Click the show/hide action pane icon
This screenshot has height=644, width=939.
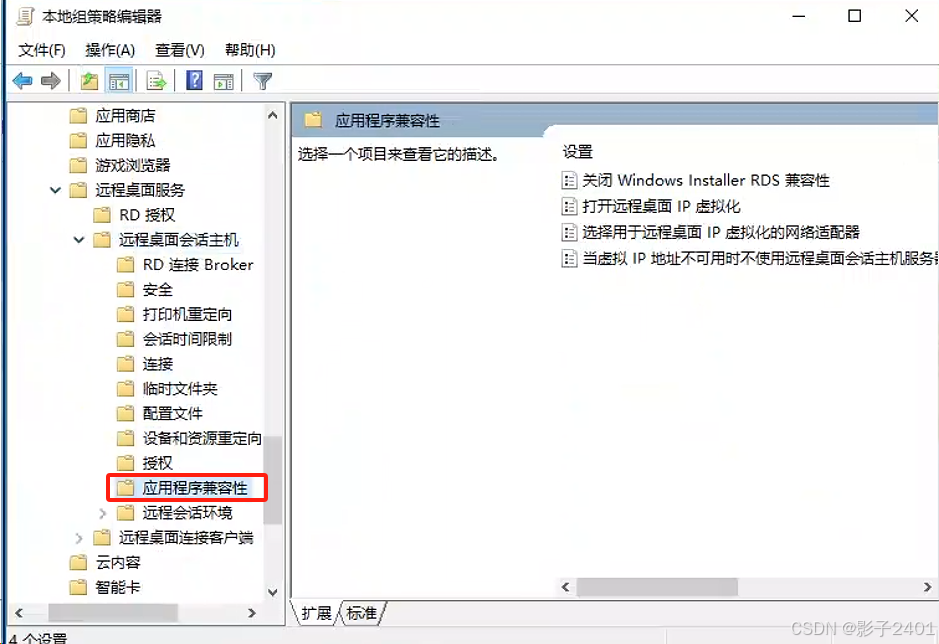(224, 81)
